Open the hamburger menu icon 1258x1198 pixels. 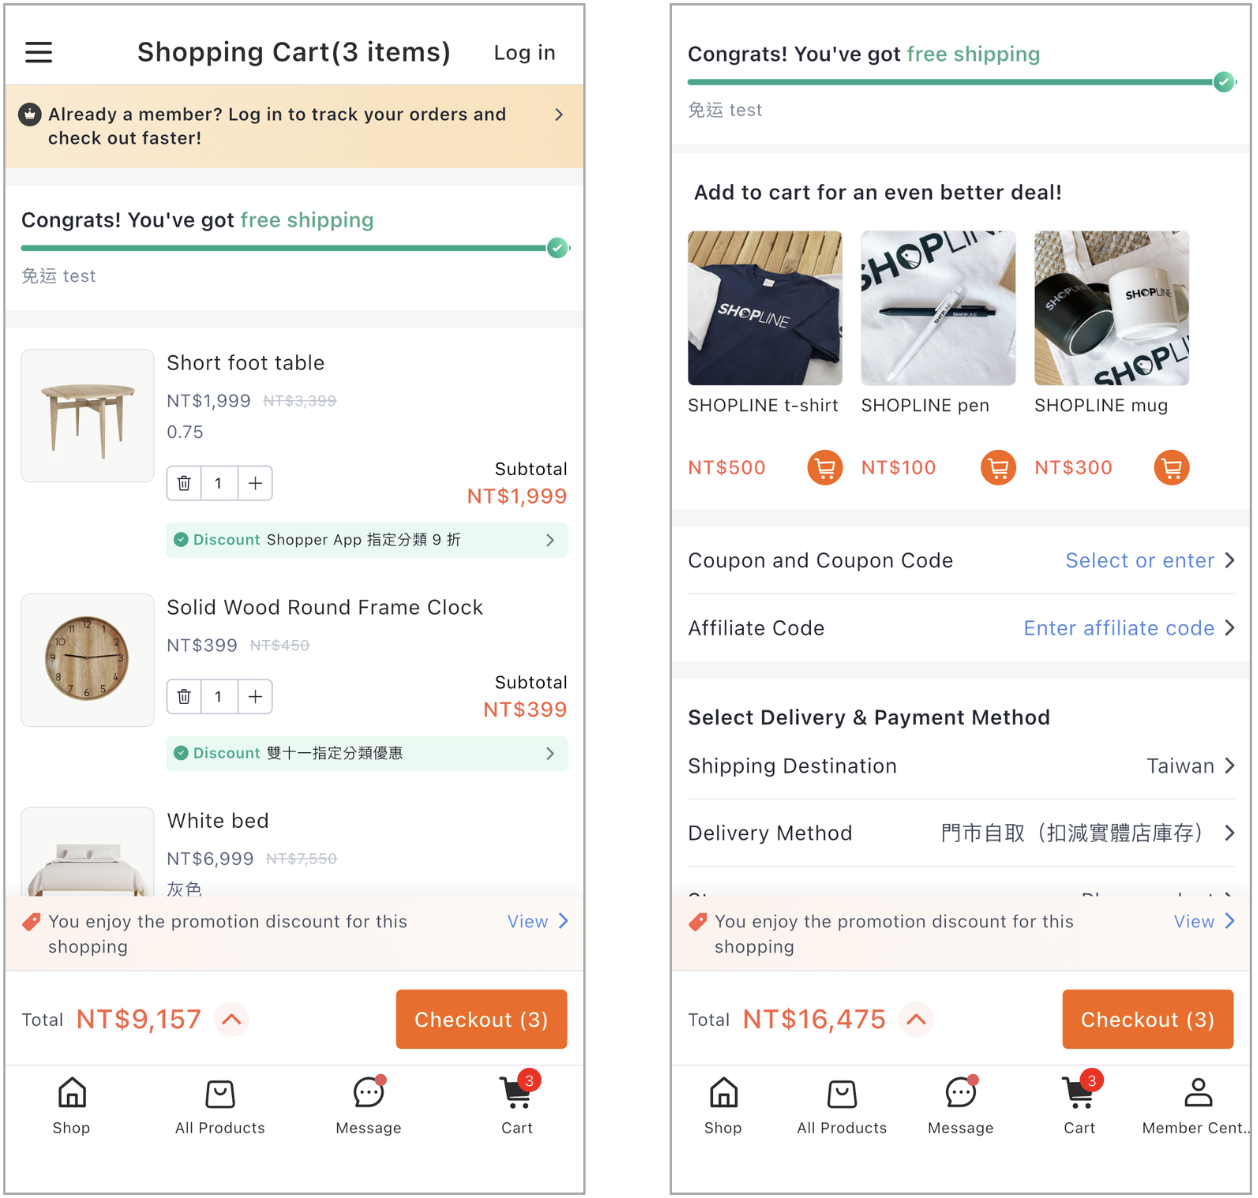[x=39, y=52]
